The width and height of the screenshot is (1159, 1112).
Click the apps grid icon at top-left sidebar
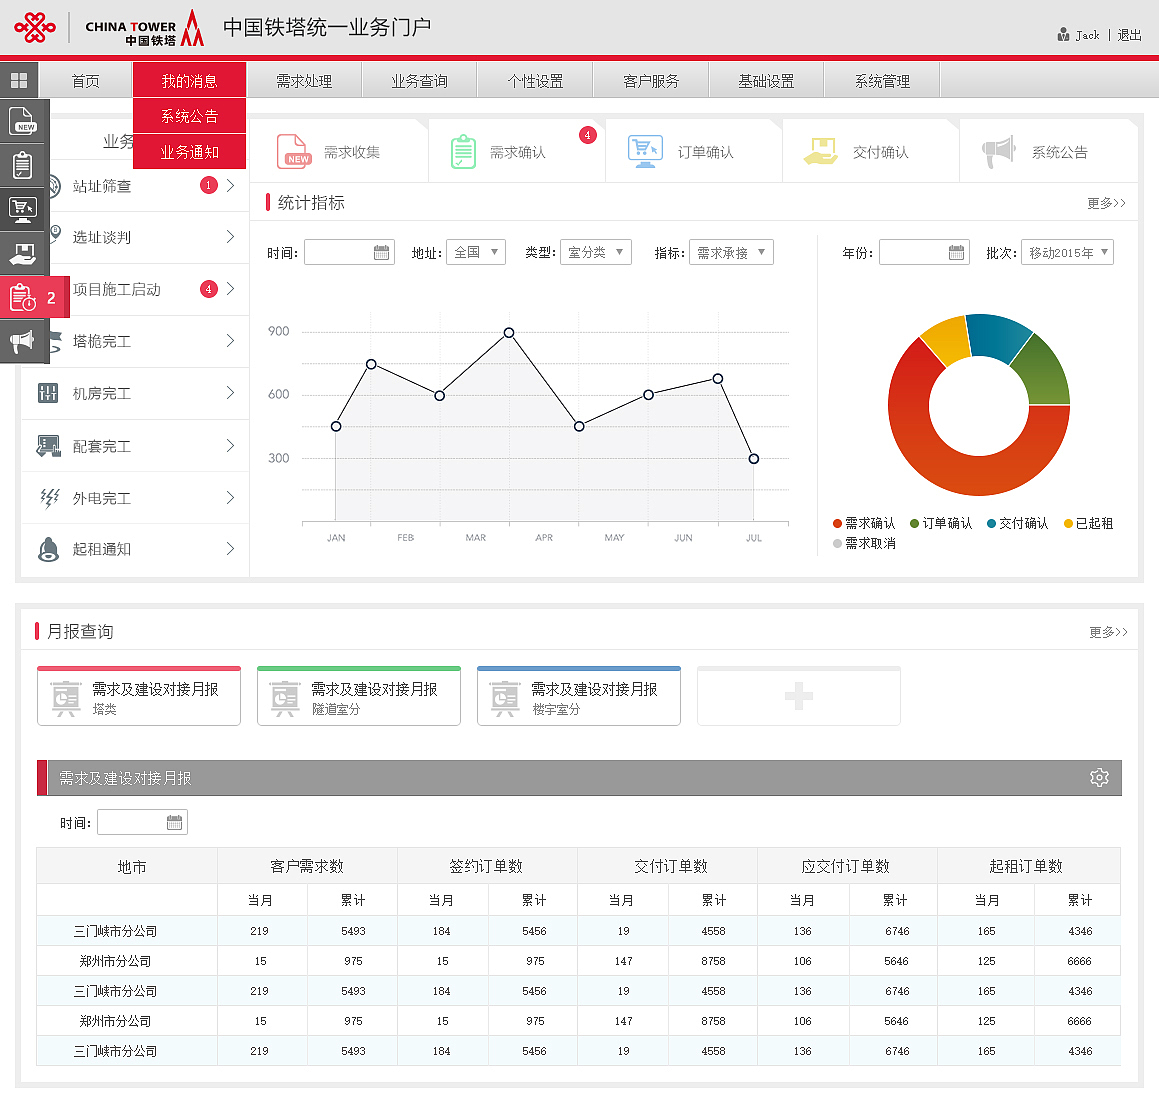(x=20, y=79)
